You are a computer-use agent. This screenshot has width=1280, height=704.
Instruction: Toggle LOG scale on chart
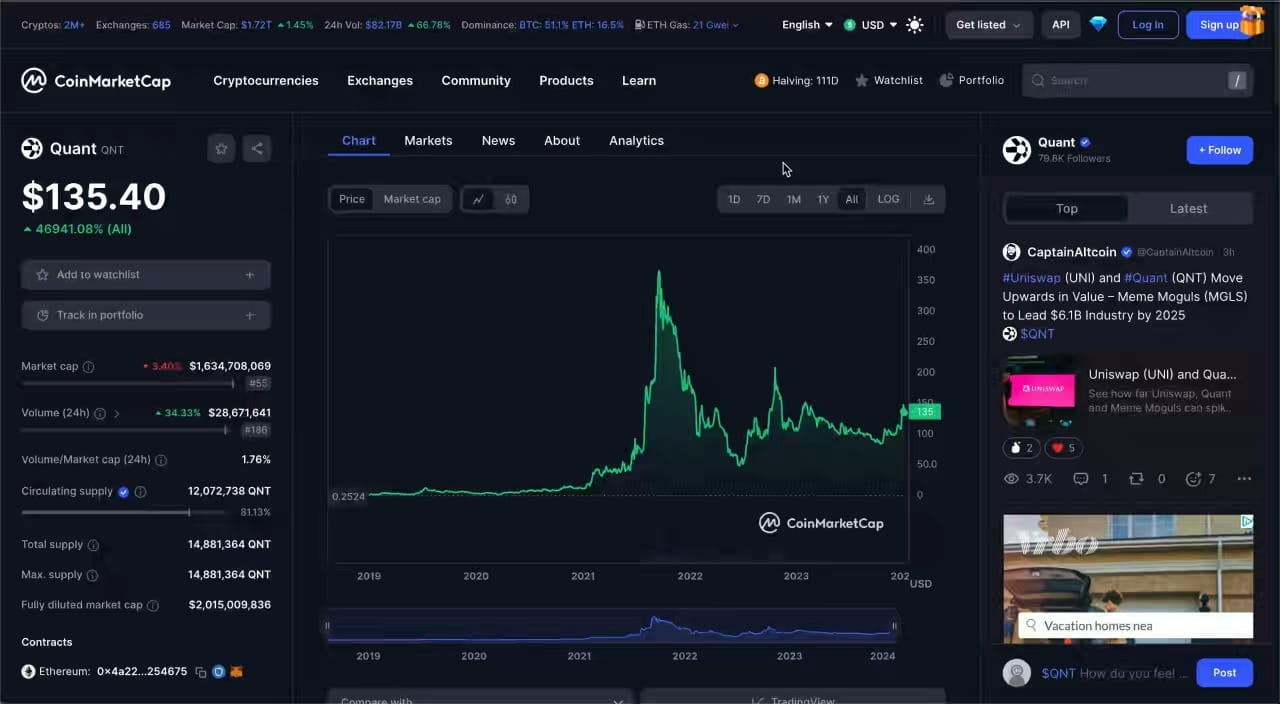point(888,199)
